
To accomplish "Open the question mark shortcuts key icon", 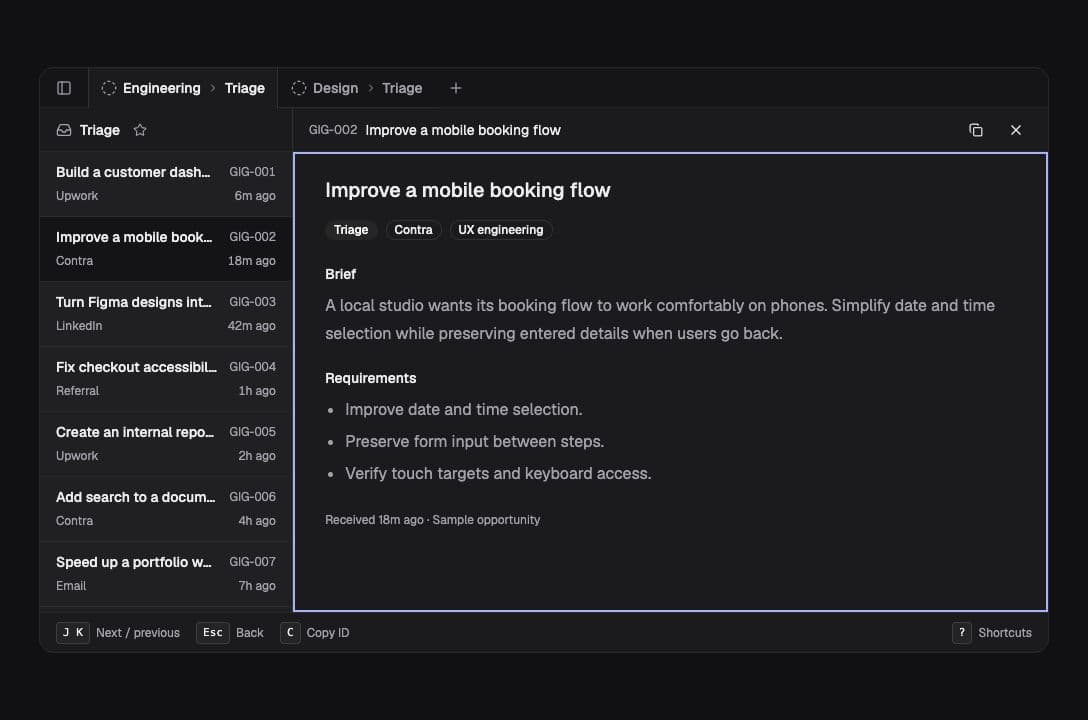I will [x=962, y=633].
